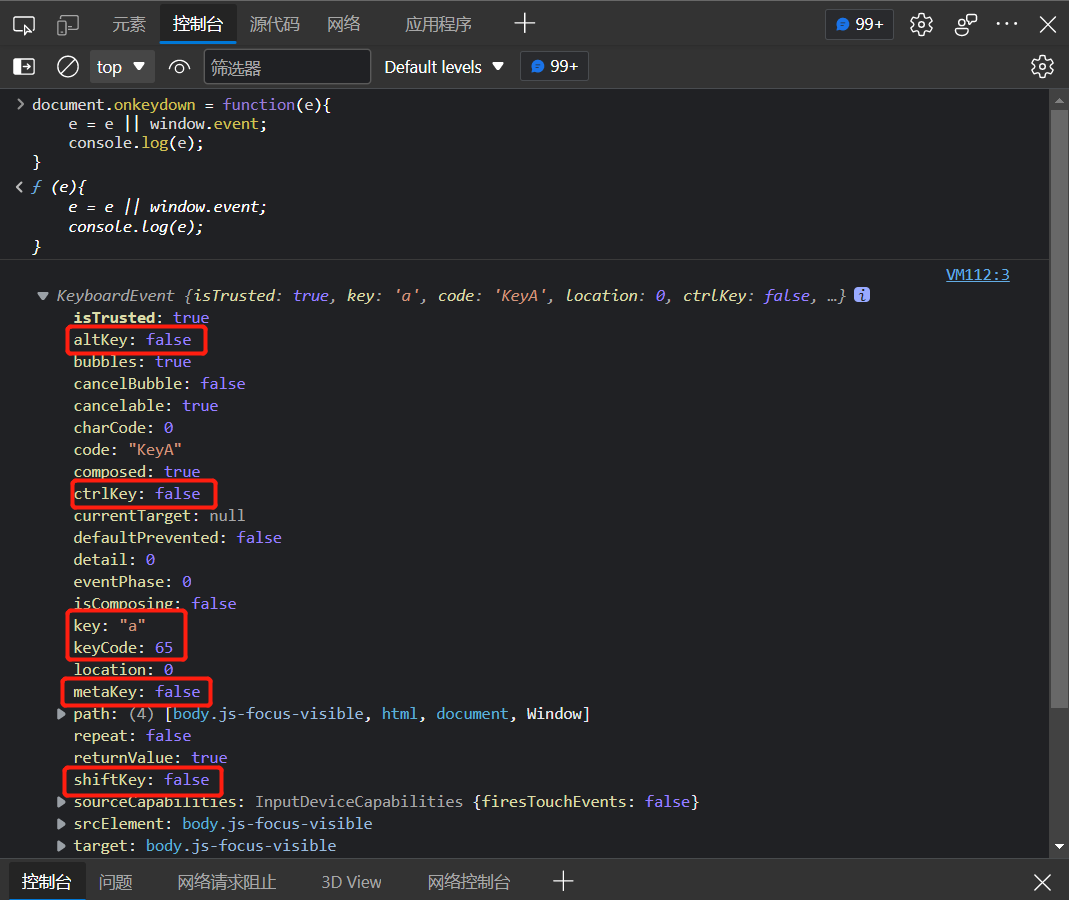Switch to the Console (控制台) top tab
The height and width of the screenshot is (900, 1069).
pyautogui.click(x=198, y=25)
